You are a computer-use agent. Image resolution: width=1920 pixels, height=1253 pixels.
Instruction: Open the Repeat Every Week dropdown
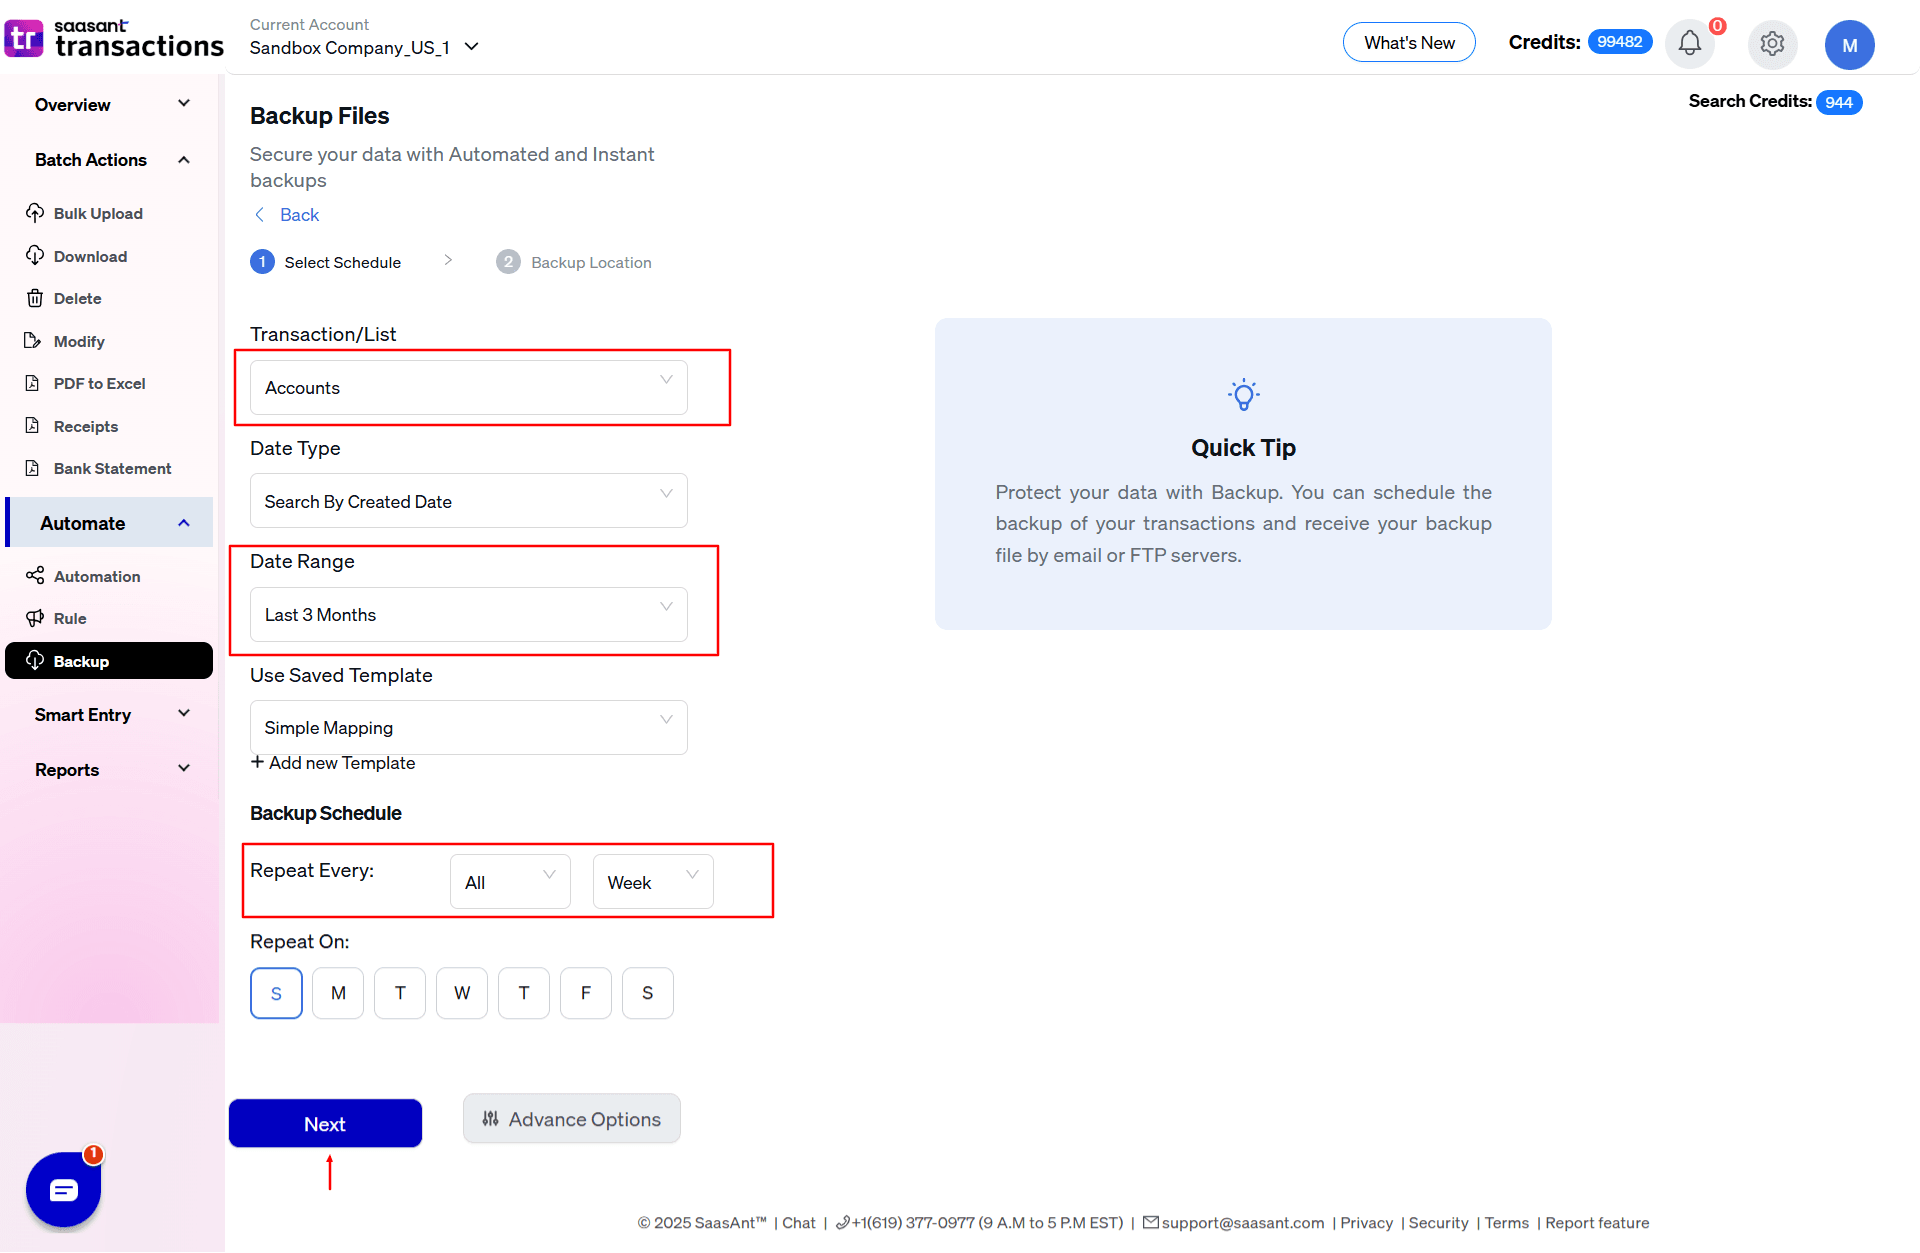653,882
